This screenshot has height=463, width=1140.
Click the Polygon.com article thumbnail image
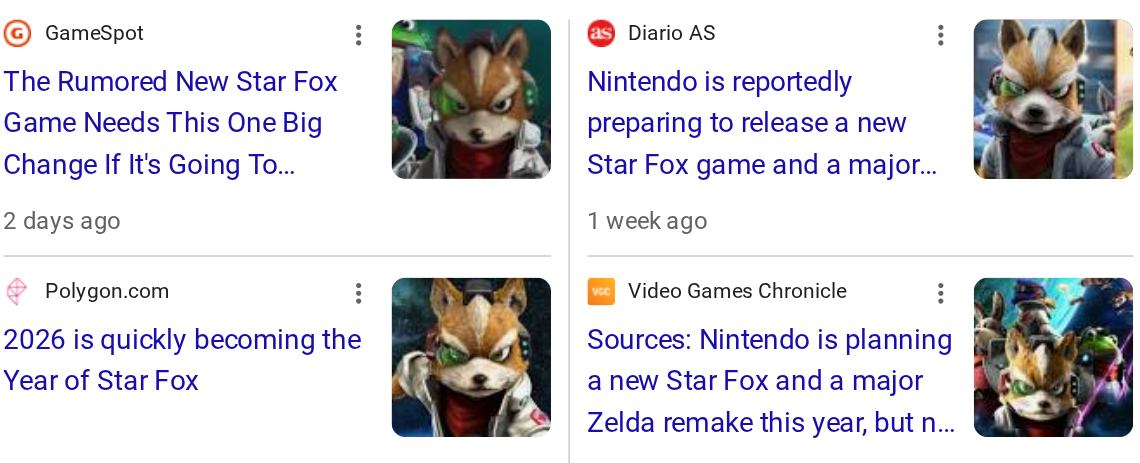(x=471, y=357)
